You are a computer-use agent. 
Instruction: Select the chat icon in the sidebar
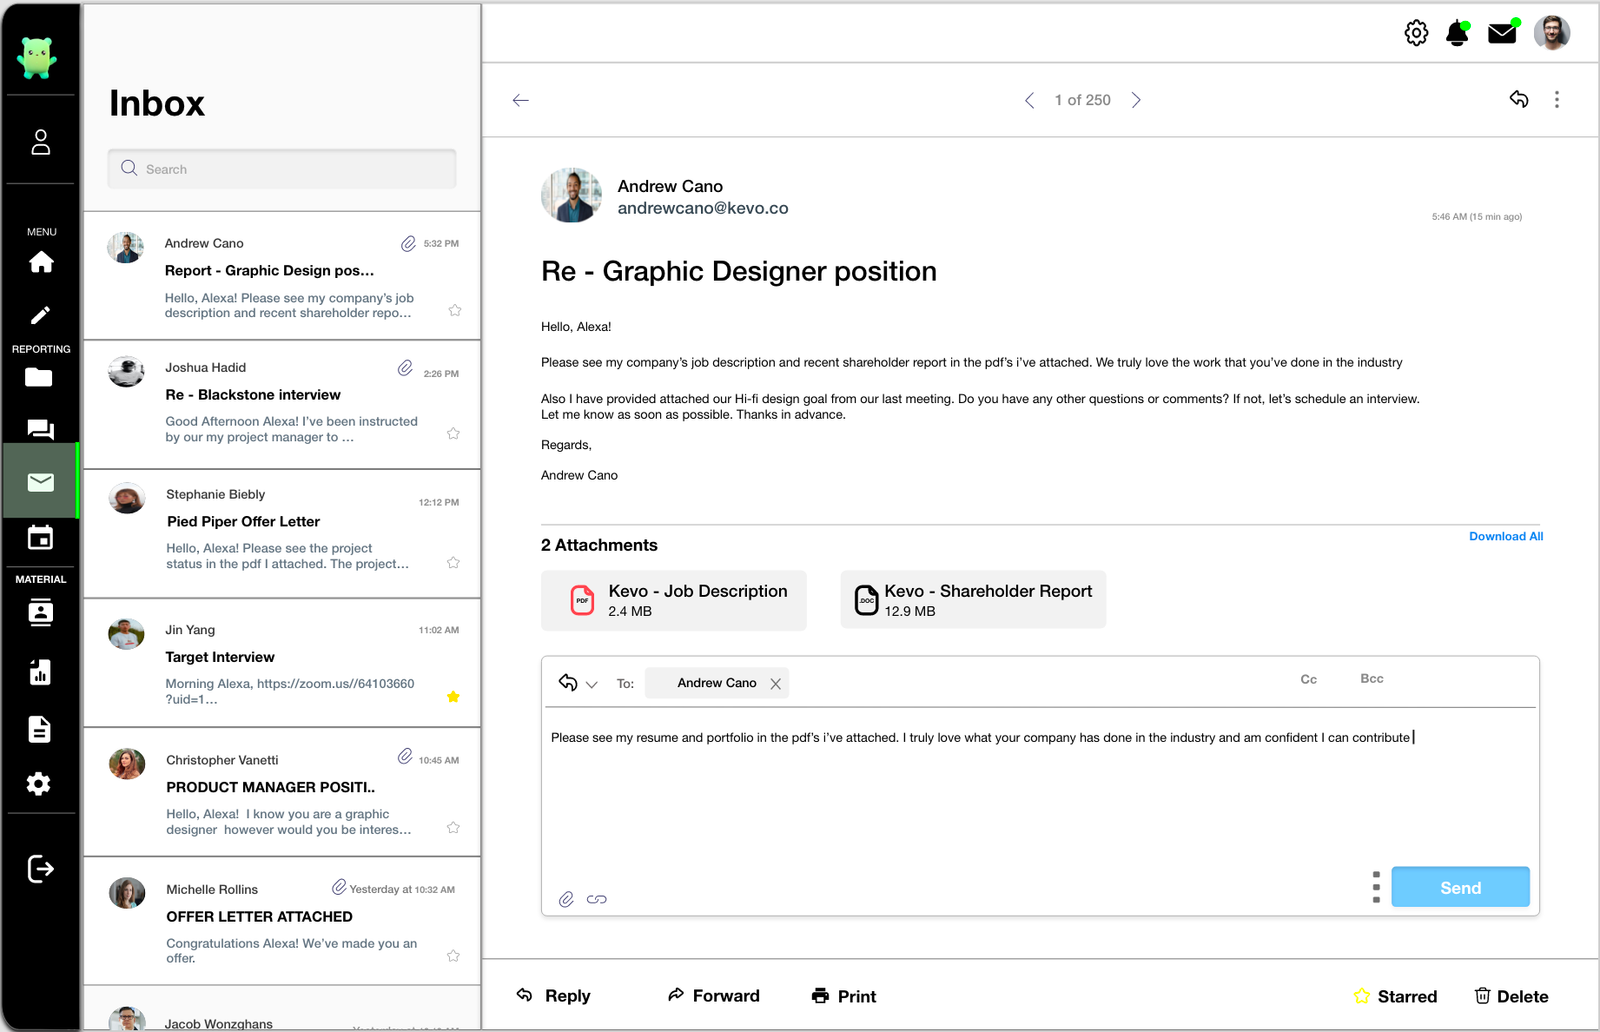[x=40, y=429]
